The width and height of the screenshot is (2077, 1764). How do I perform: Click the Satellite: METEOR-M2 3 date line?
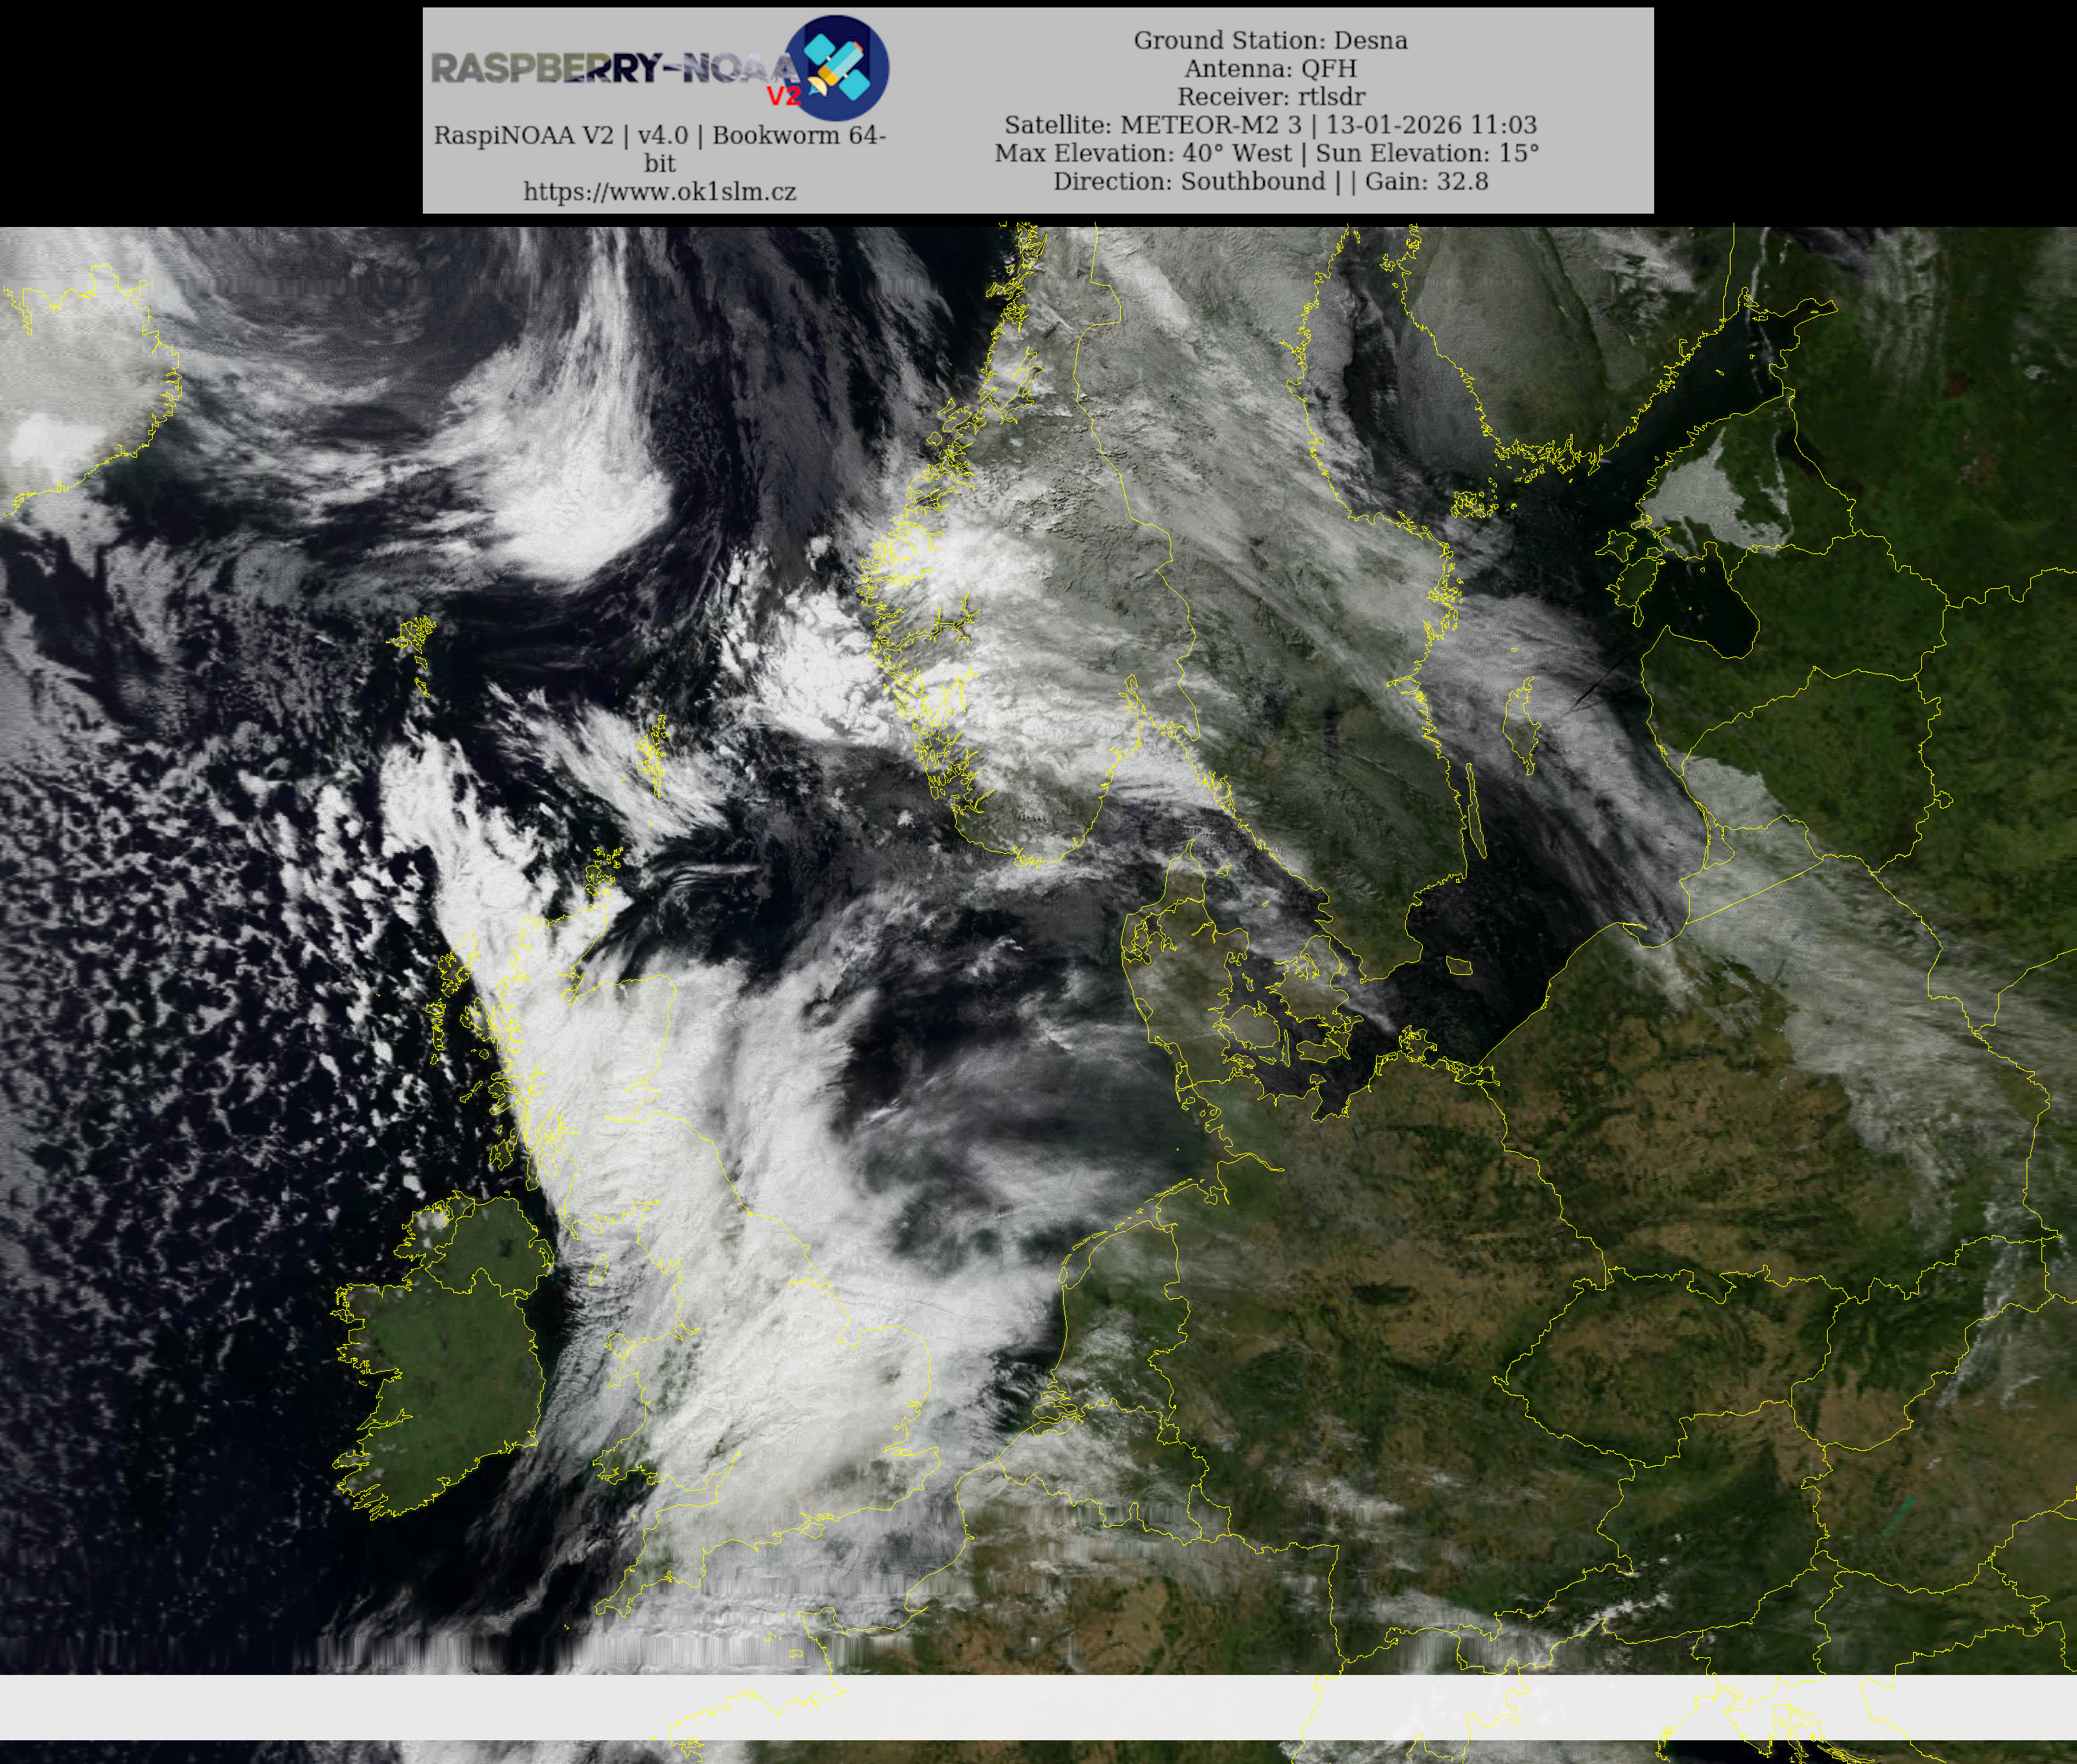tap(1269, 125)
